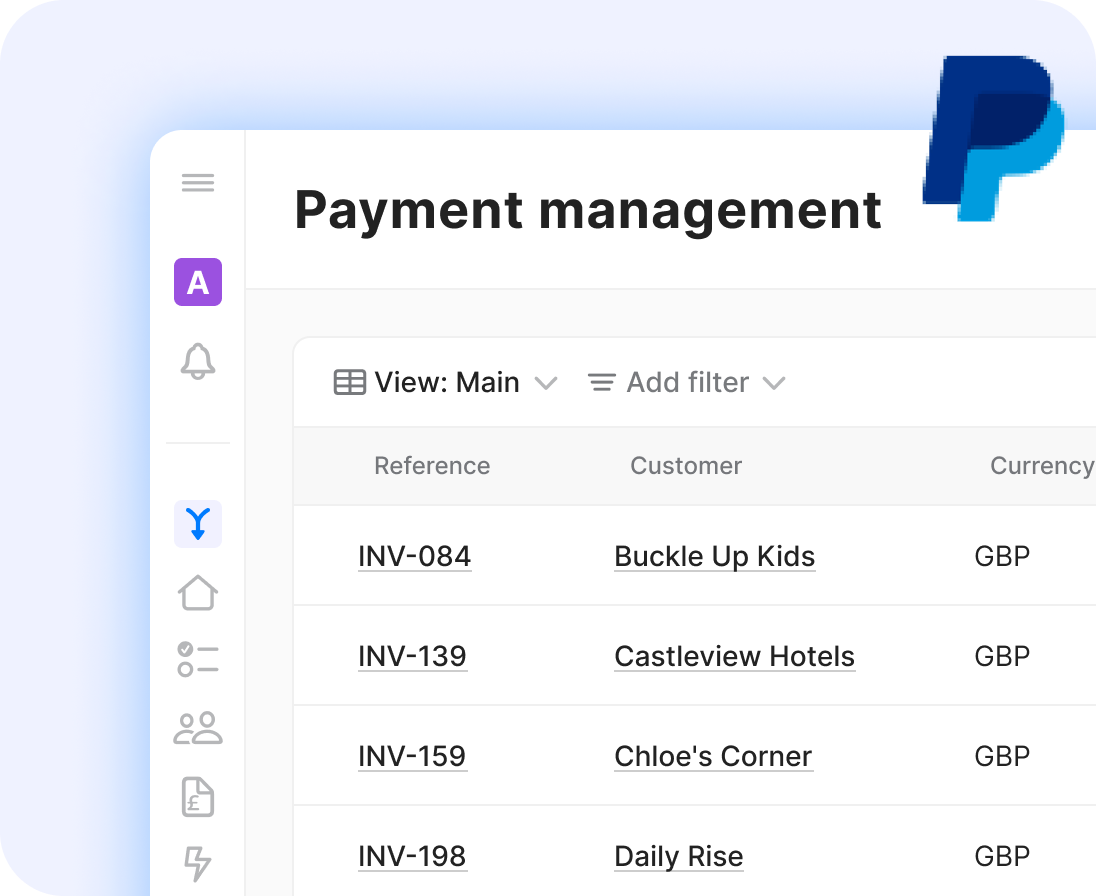Viewport: 1096px width, 896px height.
Task: Open the customers people icon
Action: pos(198,728)
